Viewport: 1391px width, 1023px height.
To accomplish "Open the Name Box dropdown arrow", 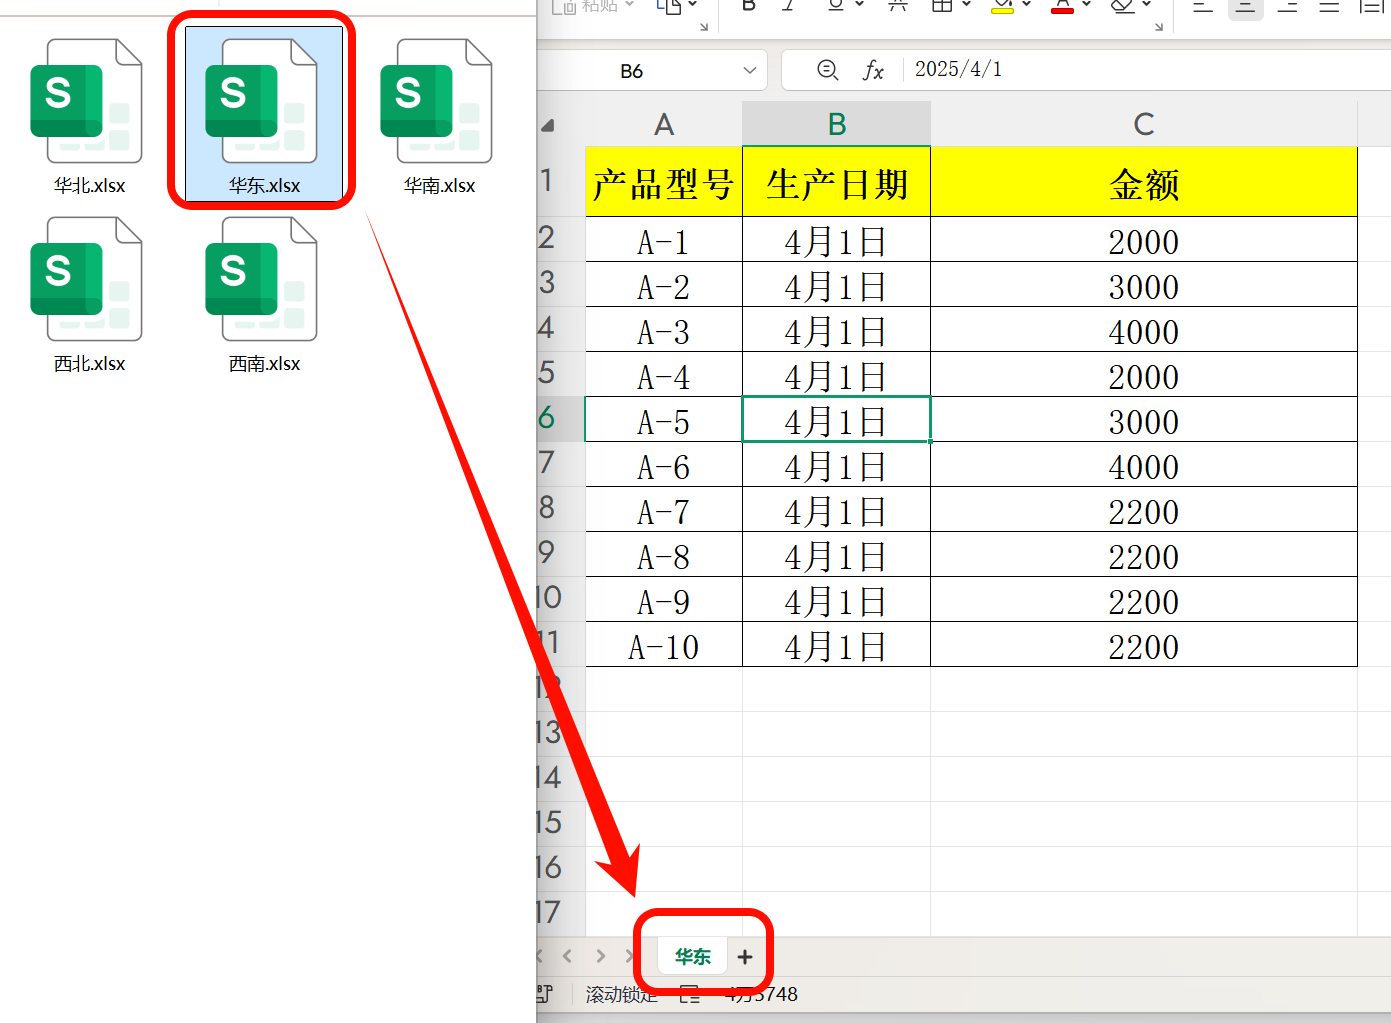I will (x=750, y=71).
